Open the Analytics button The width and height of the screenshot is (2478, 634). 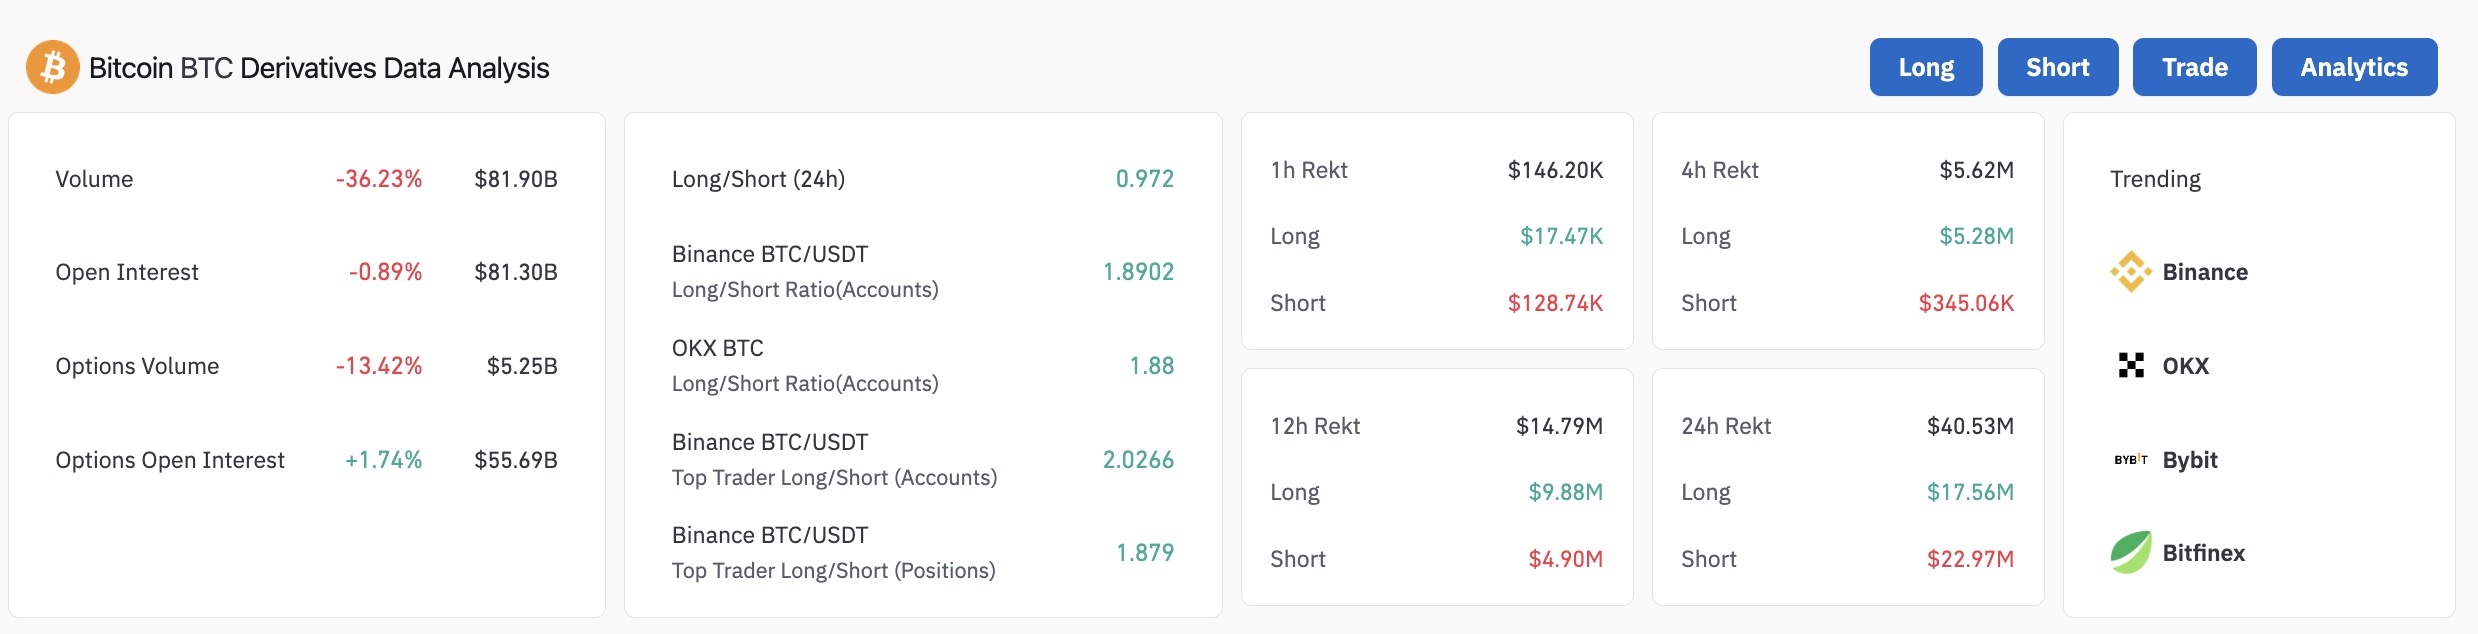pos(2353,67)
